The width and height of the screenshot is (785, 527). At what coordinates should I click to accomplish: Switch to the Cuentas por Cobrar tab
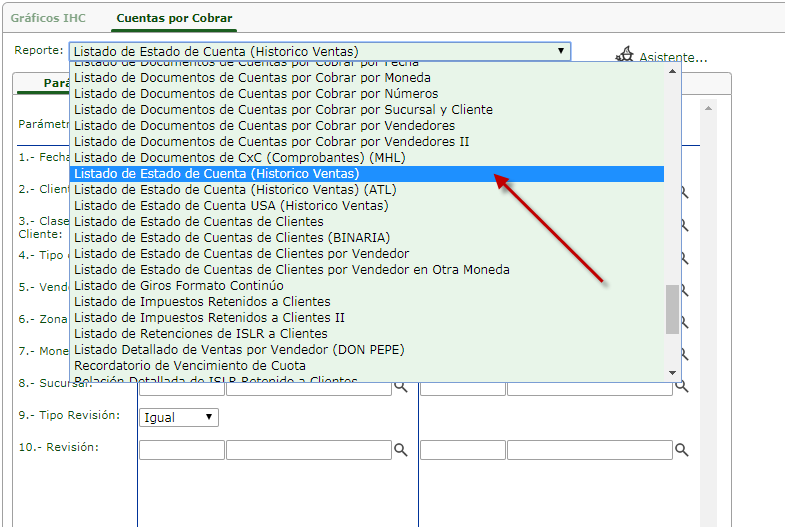pos(174,18)
